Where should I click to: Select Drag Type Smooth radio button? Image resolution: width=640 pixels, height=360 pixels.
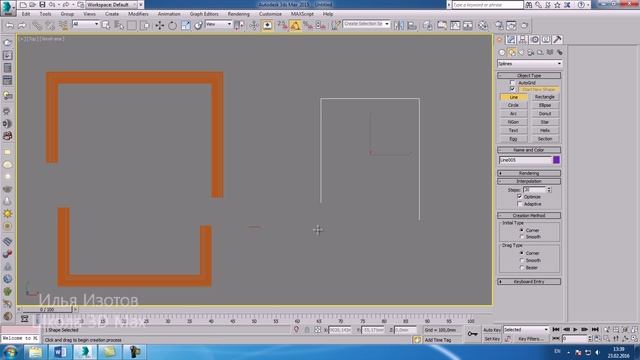[x=522, y=260]
